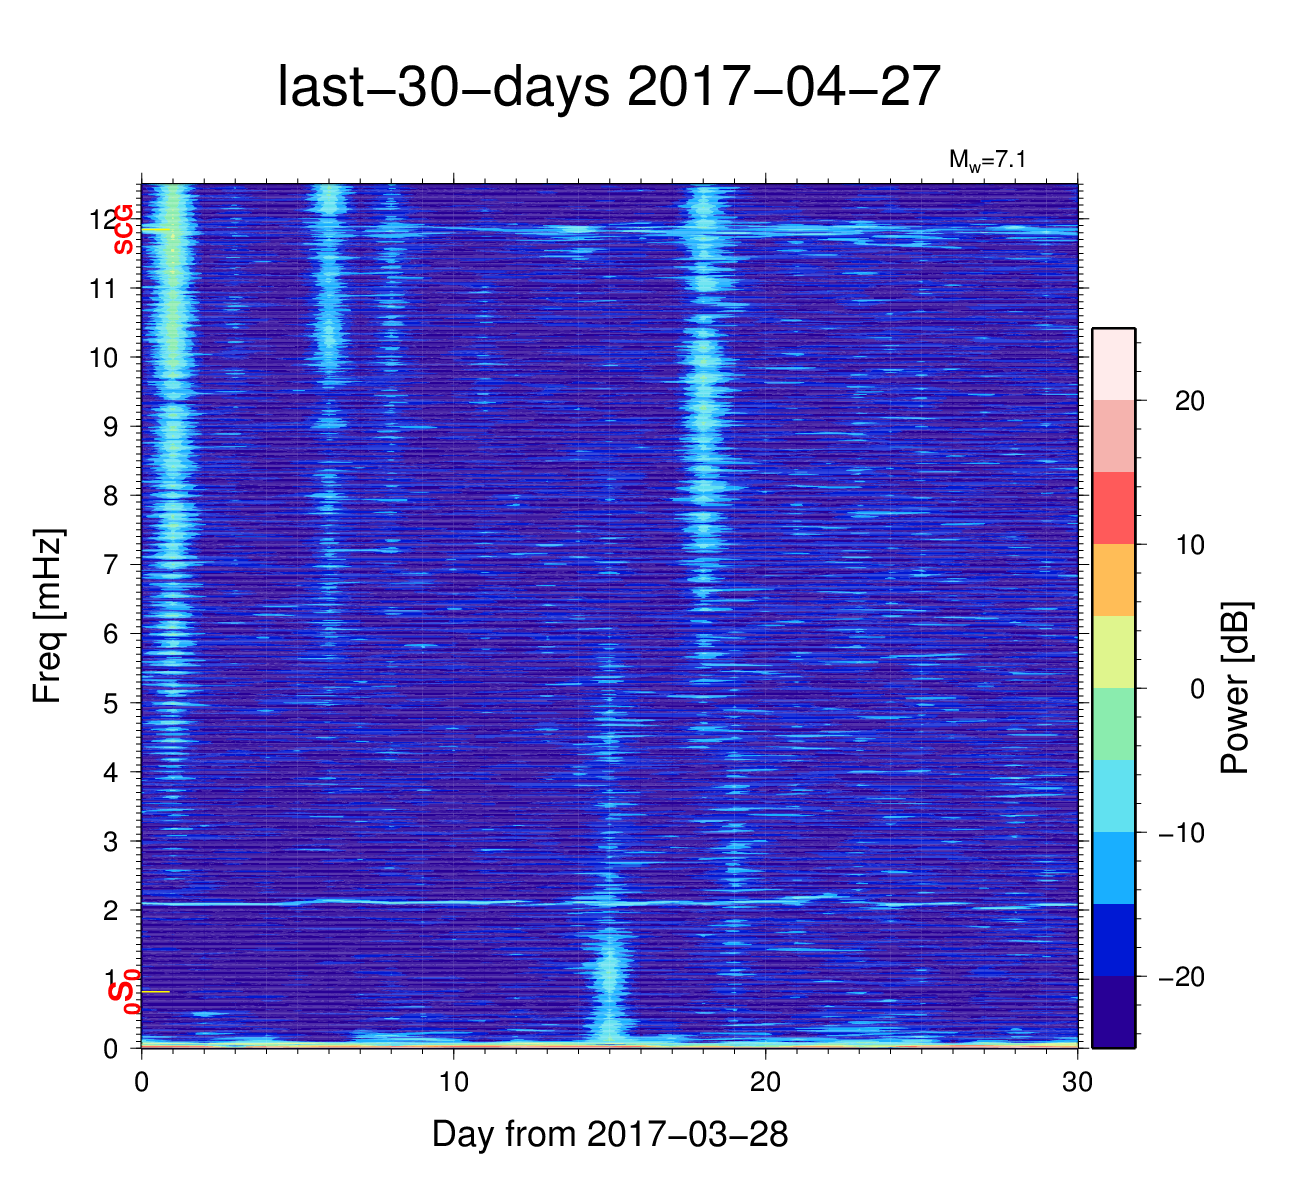
Task: Select the green segment in the color bar
Action: 1113,724
